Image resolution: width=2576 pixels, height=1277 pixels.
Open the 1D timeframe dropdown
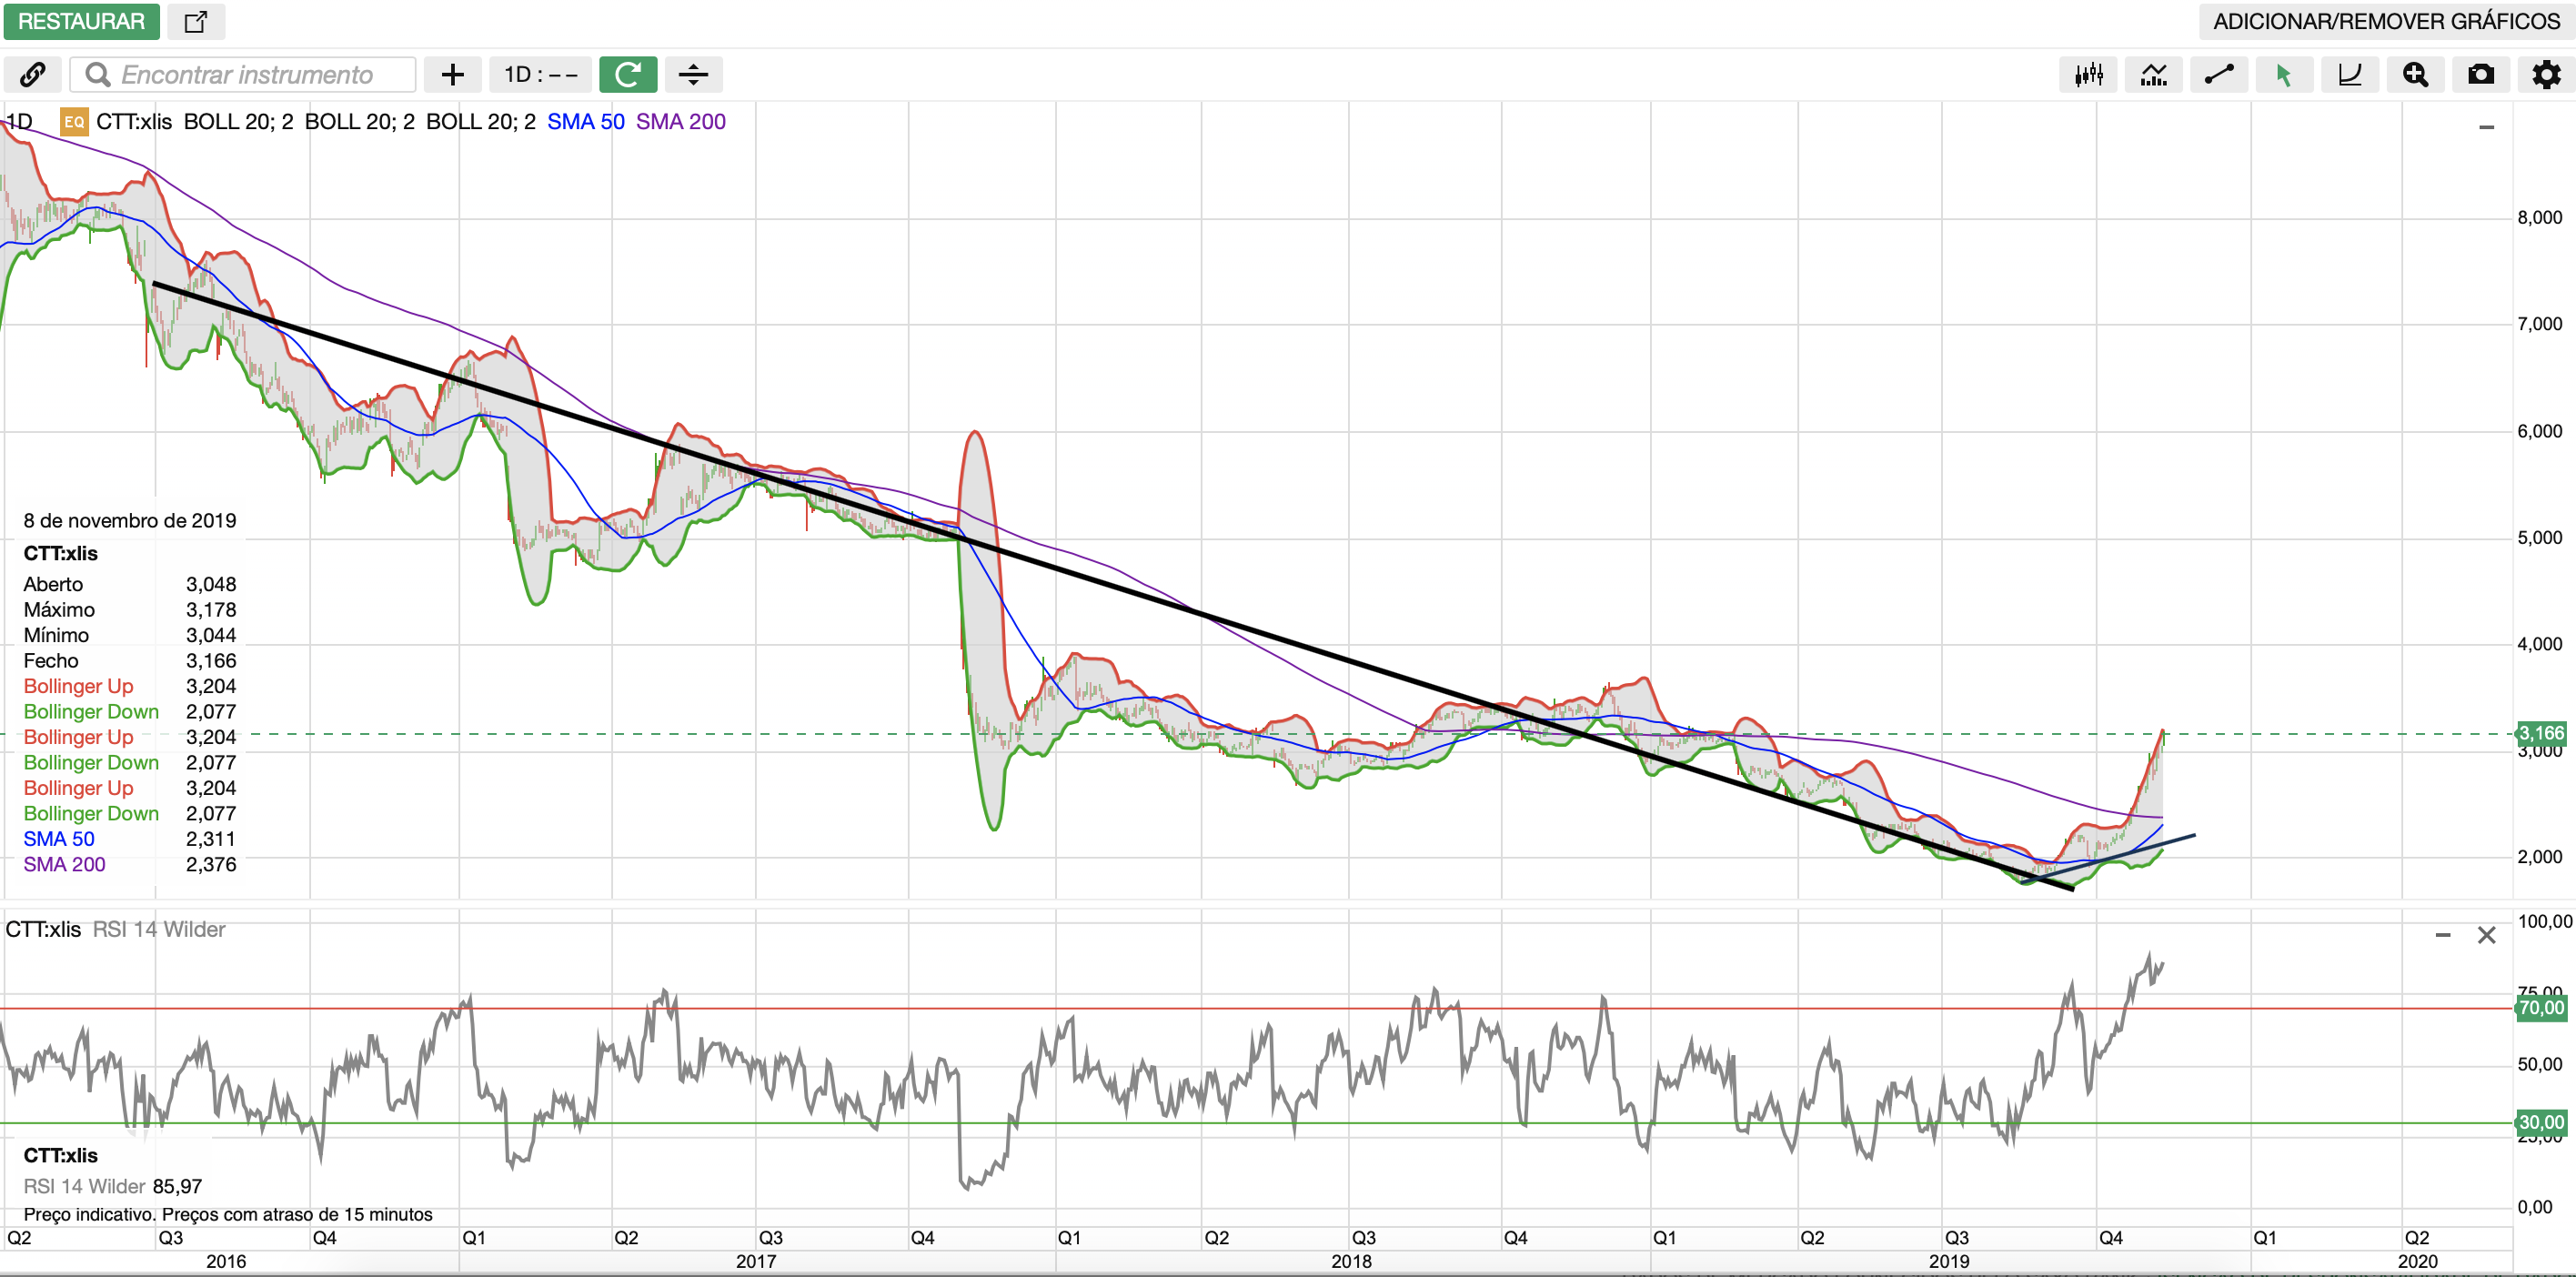point(540,75)
